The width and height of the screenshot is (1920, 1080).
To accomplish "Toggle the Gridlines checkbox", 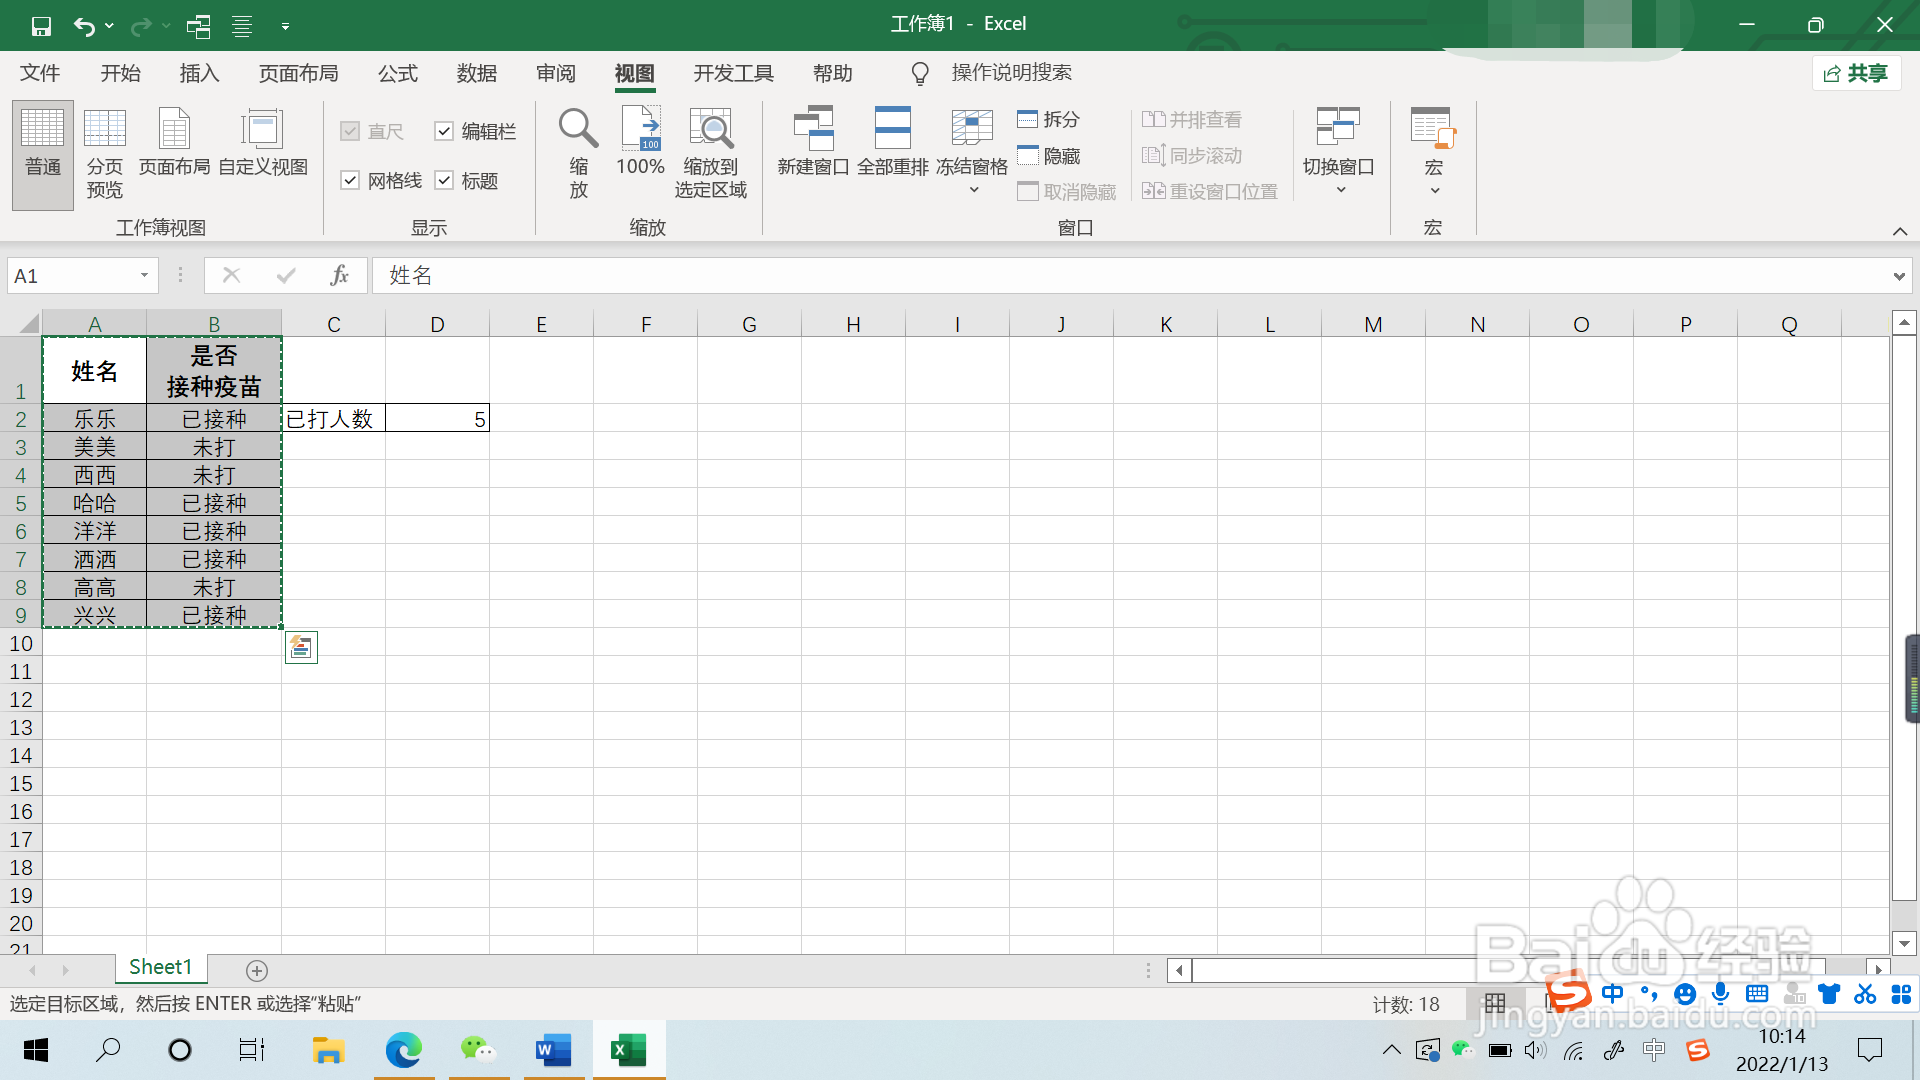I will [350, 181].
